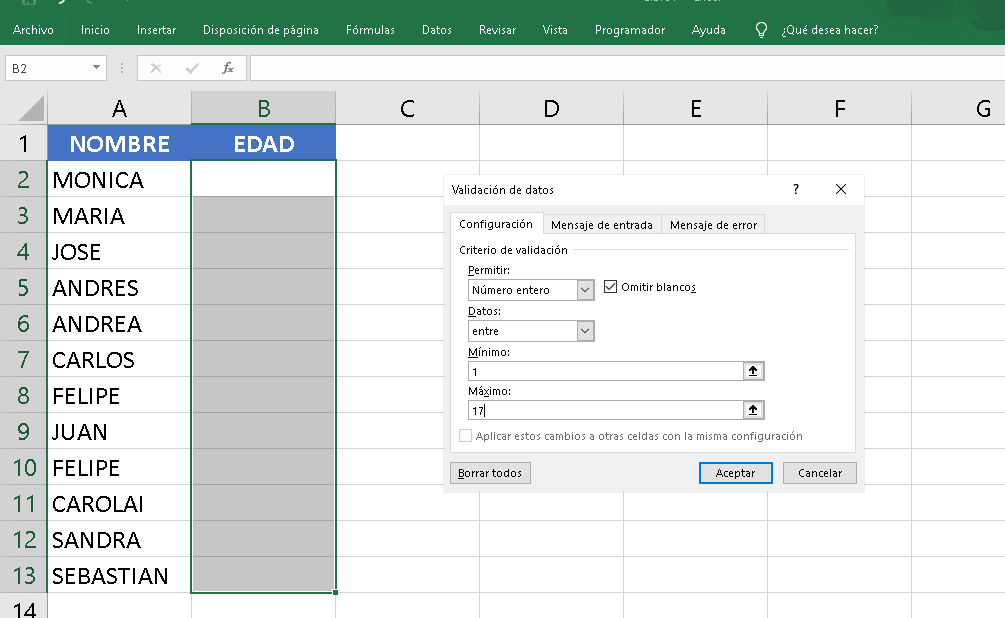Screen dimensions: 1005x618
Task: Switch to the Mensaje de entrada tab
Action: (601, 223)
